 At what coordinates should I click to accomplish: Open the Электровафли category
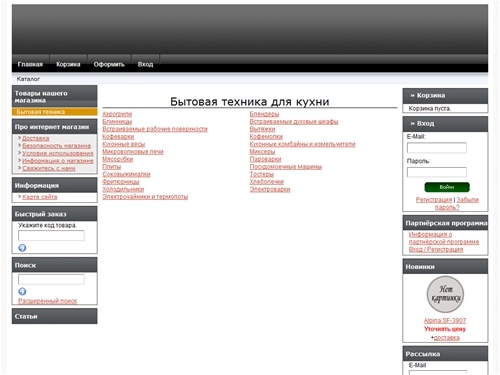click(270, 189)
